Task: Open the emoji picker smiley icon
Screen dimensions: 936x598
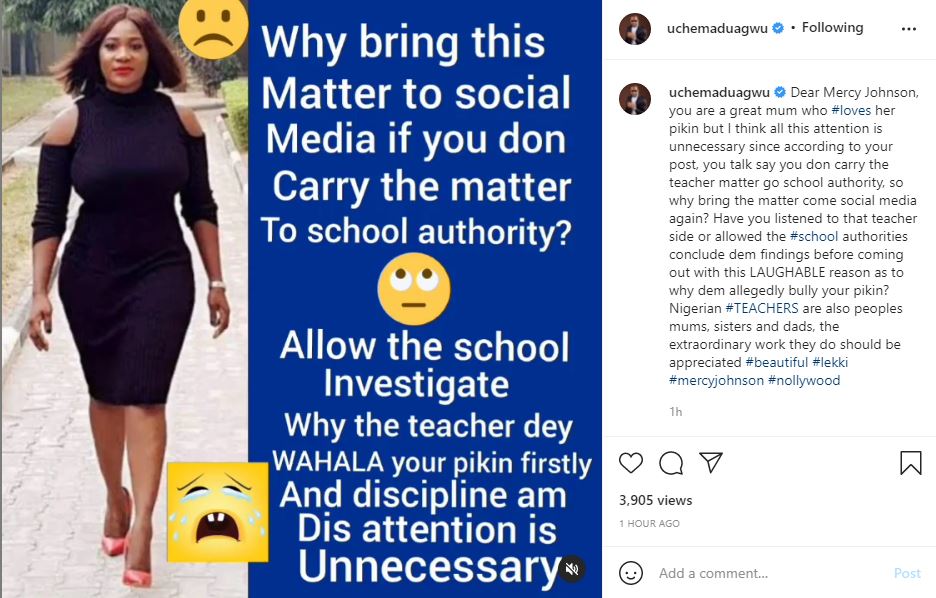Action: (630, 573)
